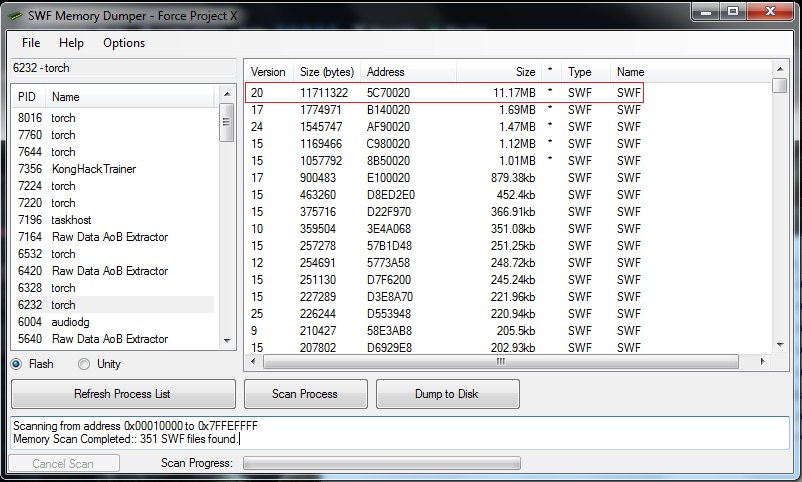Select the Flash radio button
The image size is (802, 482).
pyautogui.click(x=17, y=364)
